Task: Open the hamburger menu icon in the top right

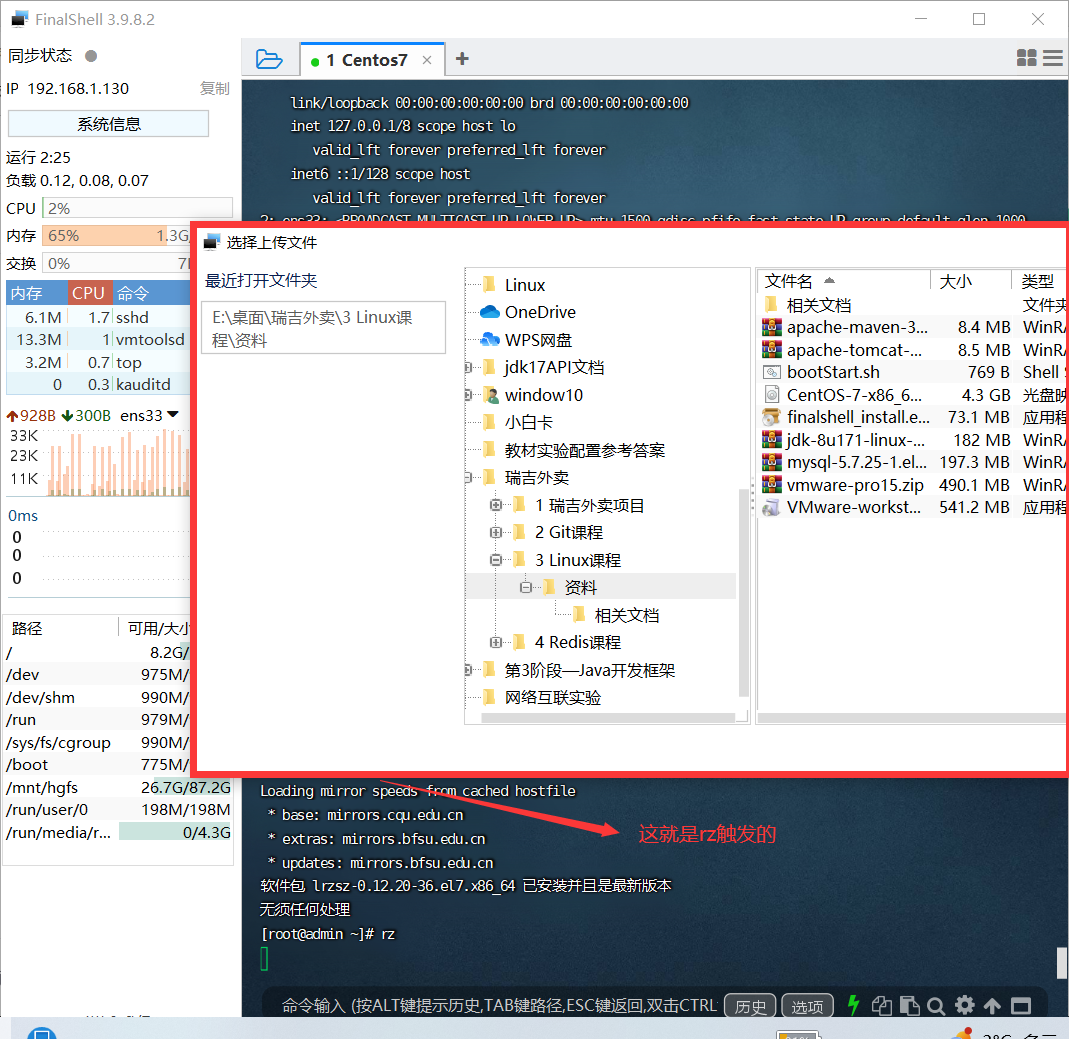Action: point(1053,58)
